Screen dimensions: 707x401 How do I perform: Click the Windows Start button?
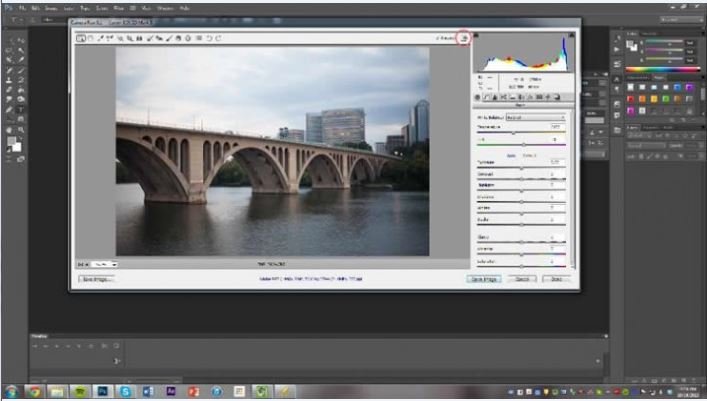pos(11,392)
